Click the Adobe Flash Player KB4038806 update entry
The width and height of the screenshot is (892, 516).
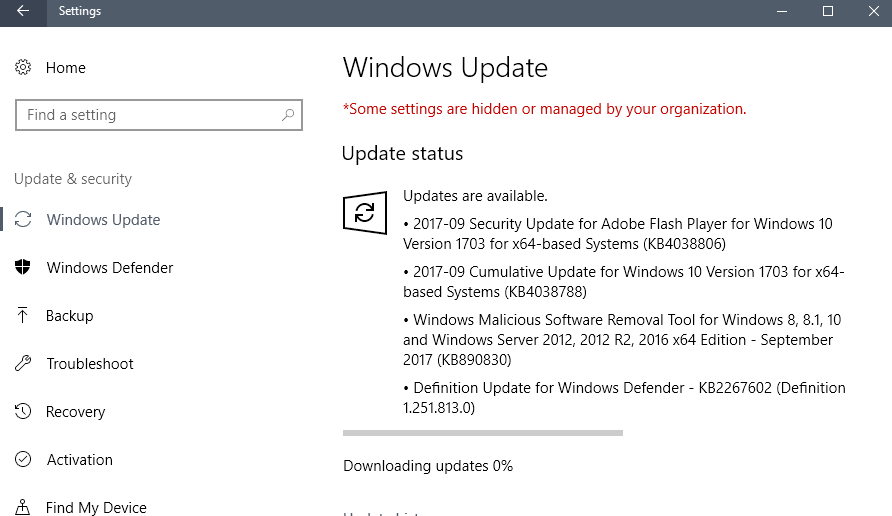[618, 234]
